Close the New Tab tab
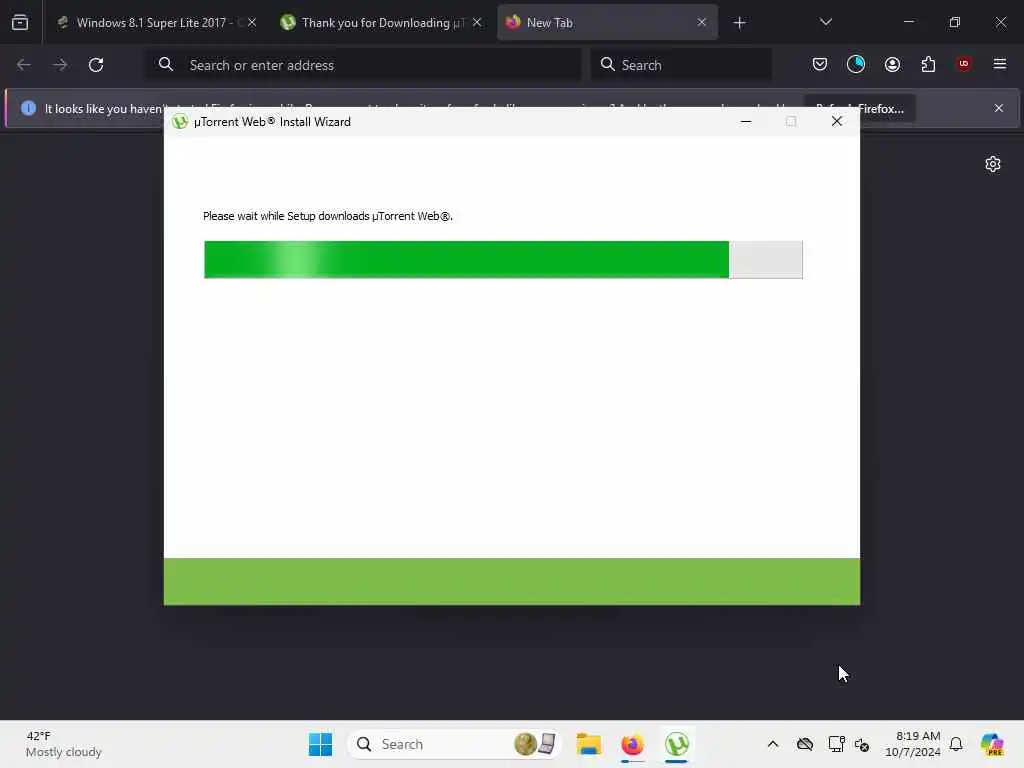 coord(701,23)
